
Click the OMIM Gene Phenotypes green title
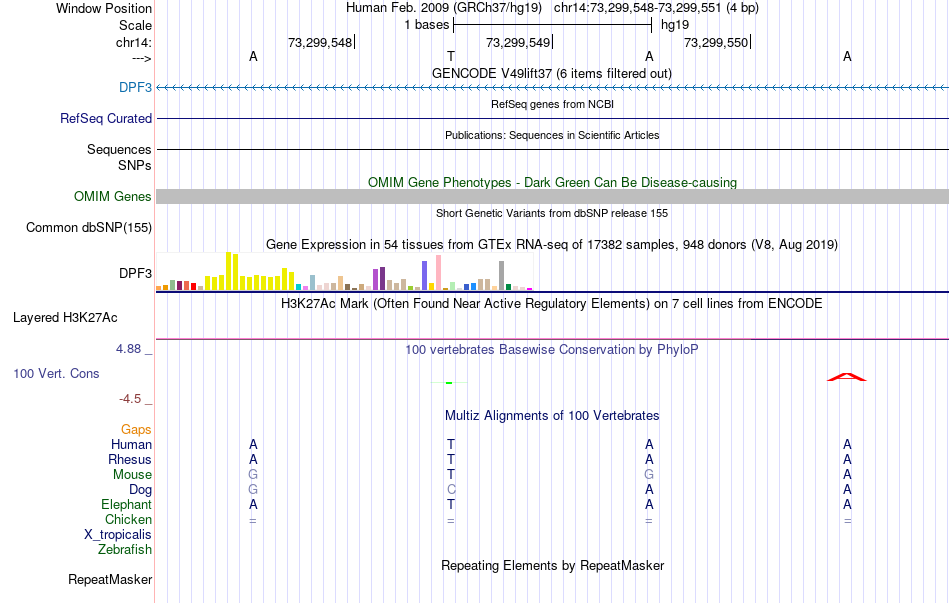click(553, 182)
